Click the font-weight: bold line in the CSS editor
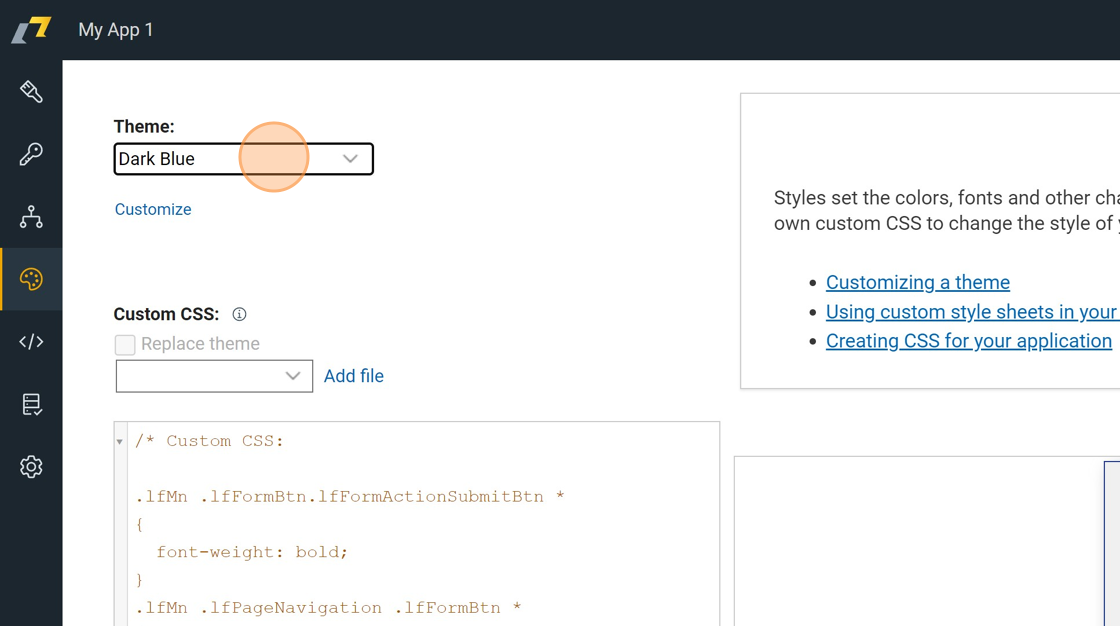Image resolution: width=1120 pixels, height=626 pixels. coord(252,552)
